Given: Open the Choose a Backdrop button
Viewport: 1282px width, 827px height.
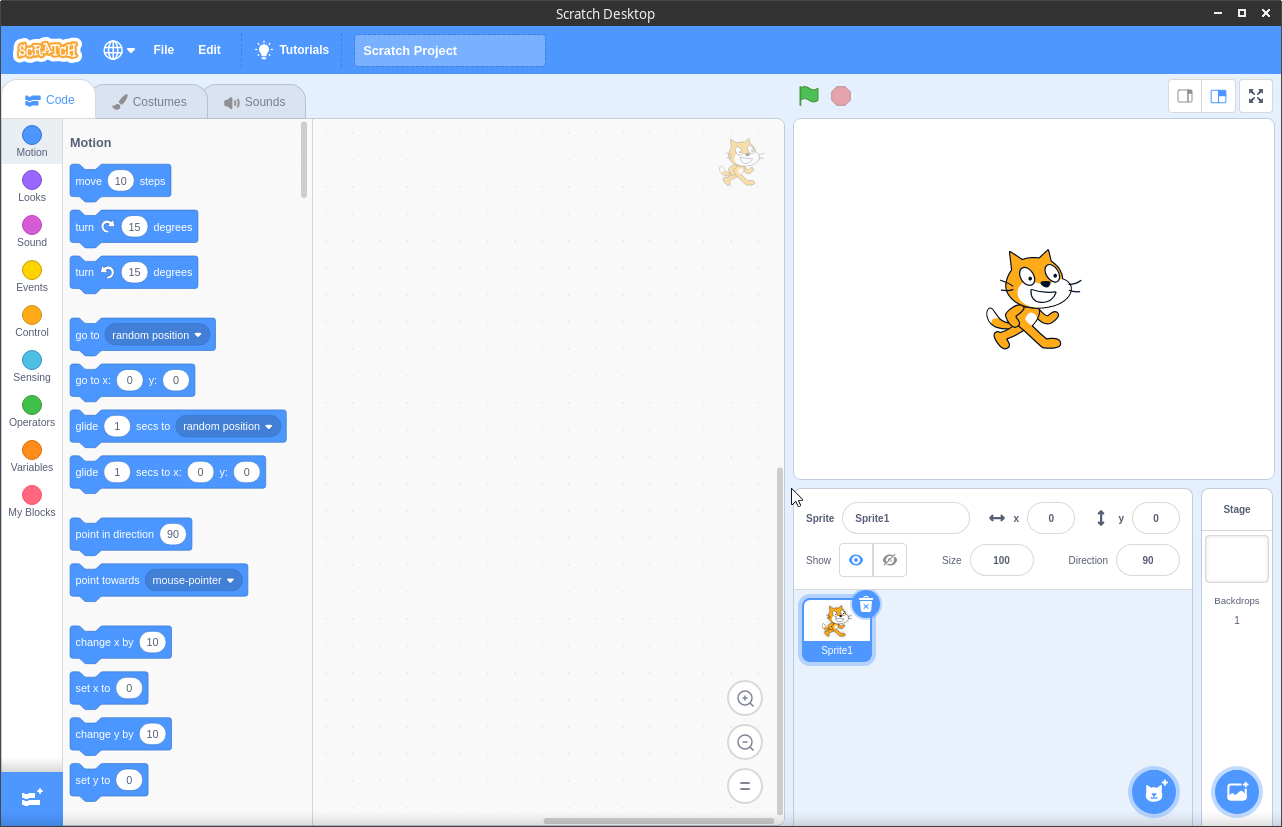Looking at the screenshot, I should click(1237, 791).
